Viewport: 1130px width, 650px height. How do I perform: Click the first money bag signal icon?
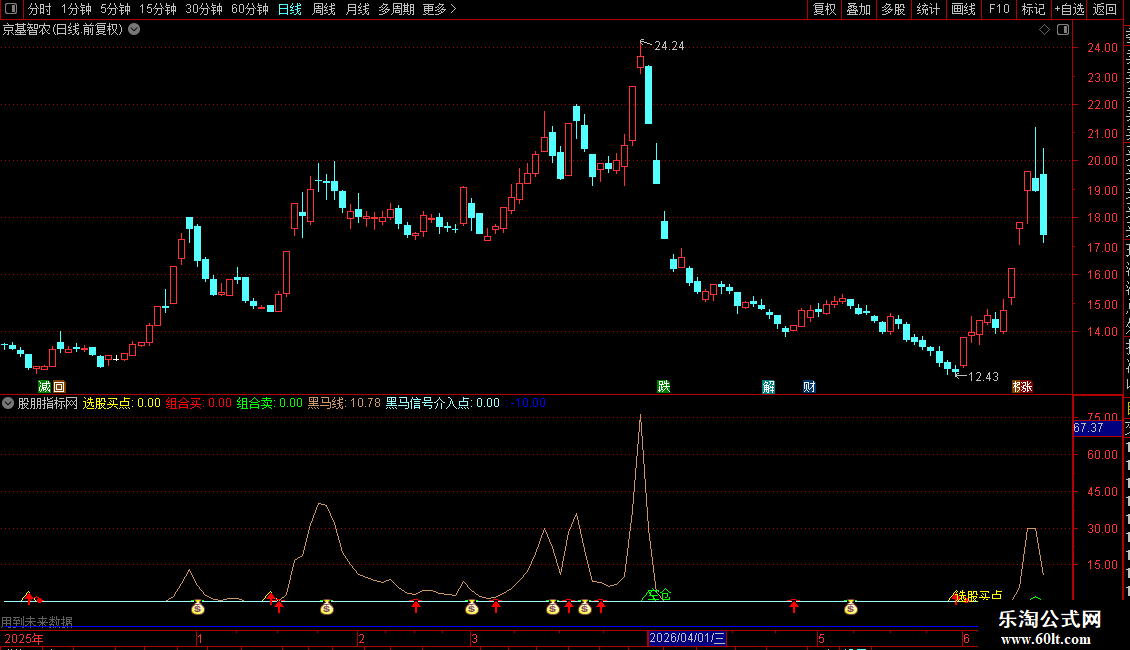pos(198,608)
